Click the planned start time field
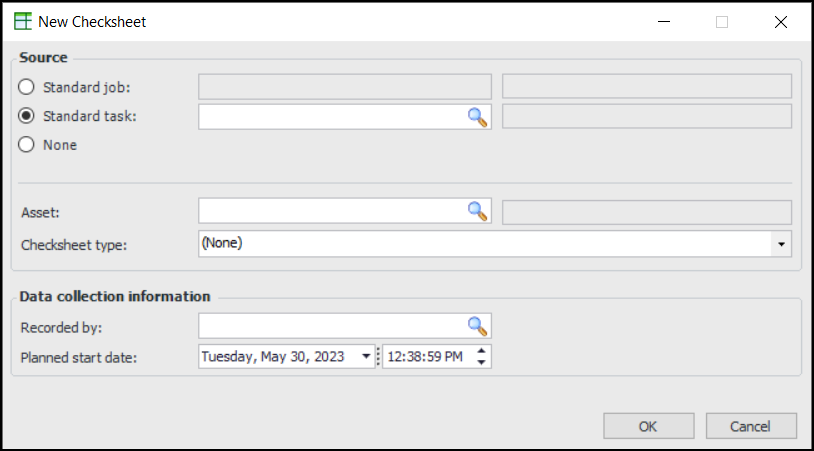 point(427,356)
